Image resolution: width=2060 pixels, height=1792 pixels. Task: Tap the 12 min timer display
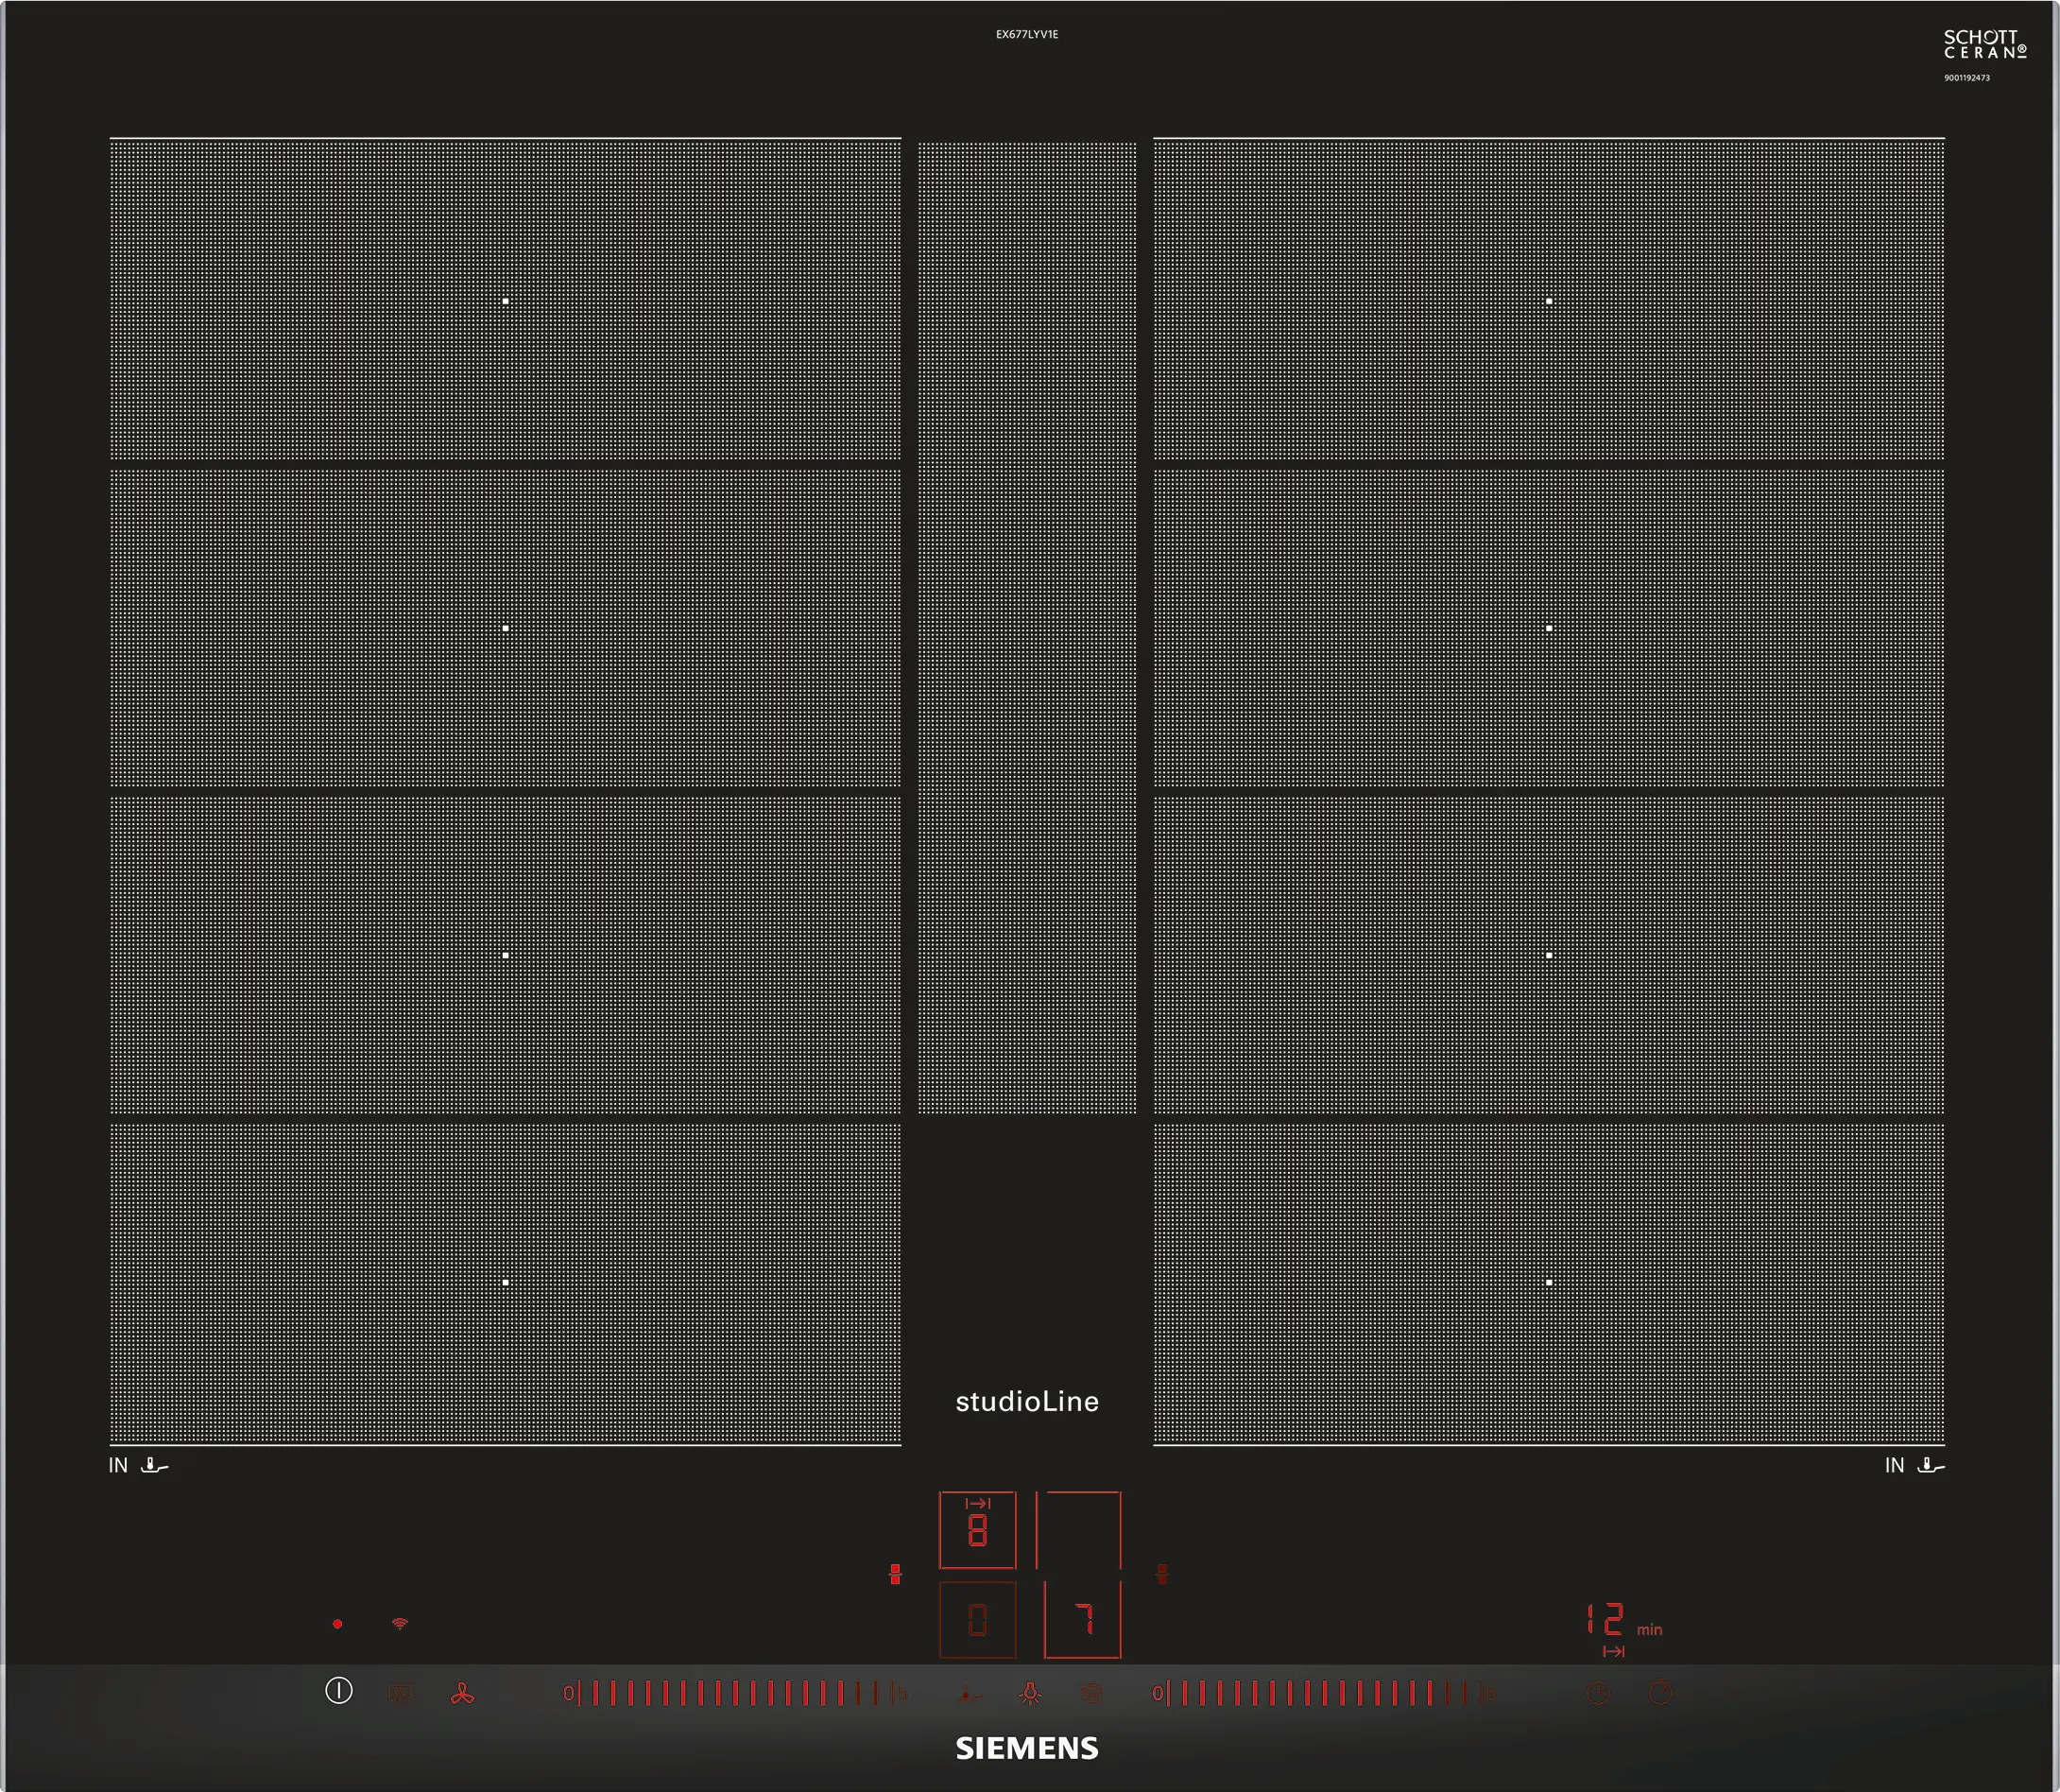pos(1606,1620)
